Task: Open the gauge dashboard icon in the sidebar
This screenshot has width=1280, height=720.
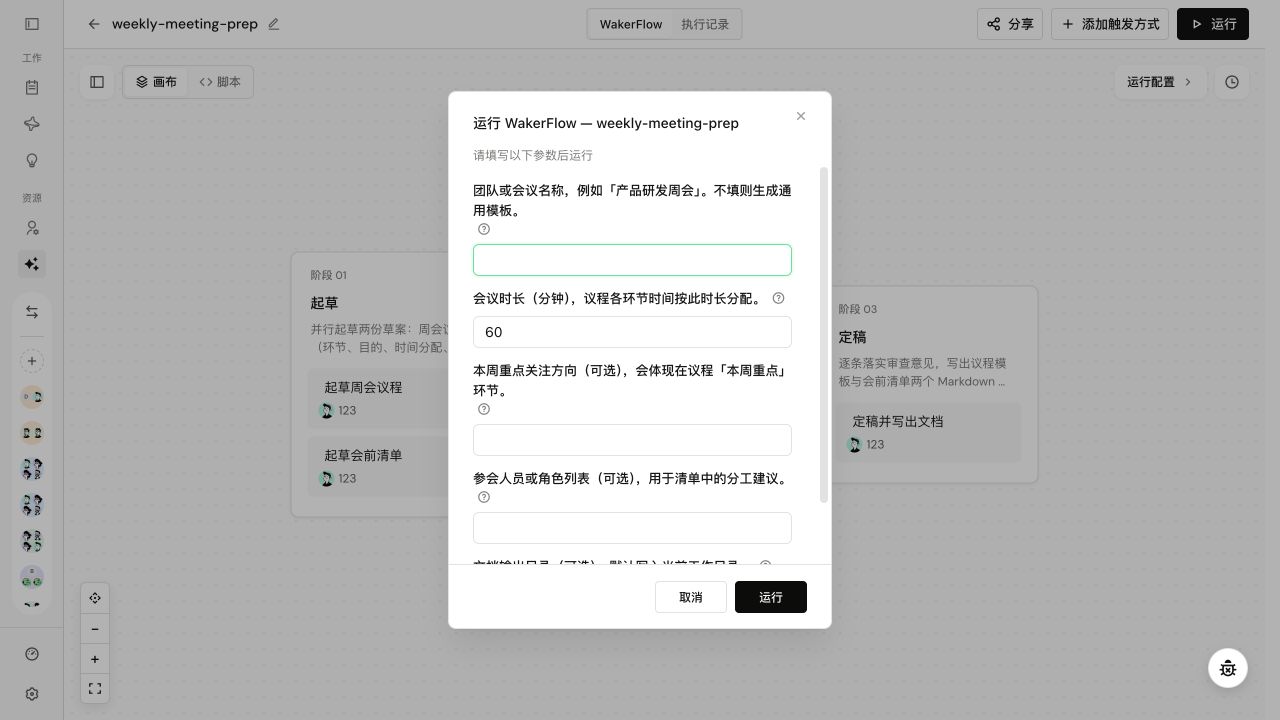Action: click(32, 654)
